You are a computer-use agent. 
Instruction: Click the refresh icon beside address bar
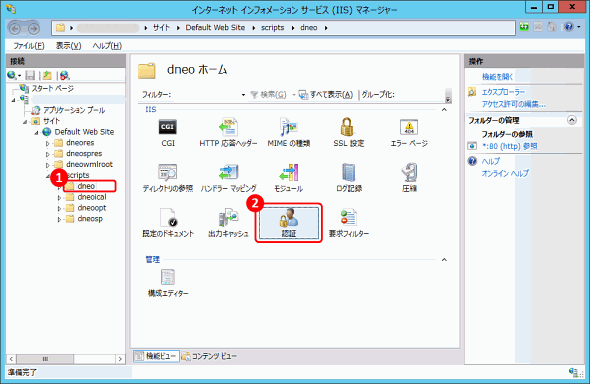(x=524, y=27)
